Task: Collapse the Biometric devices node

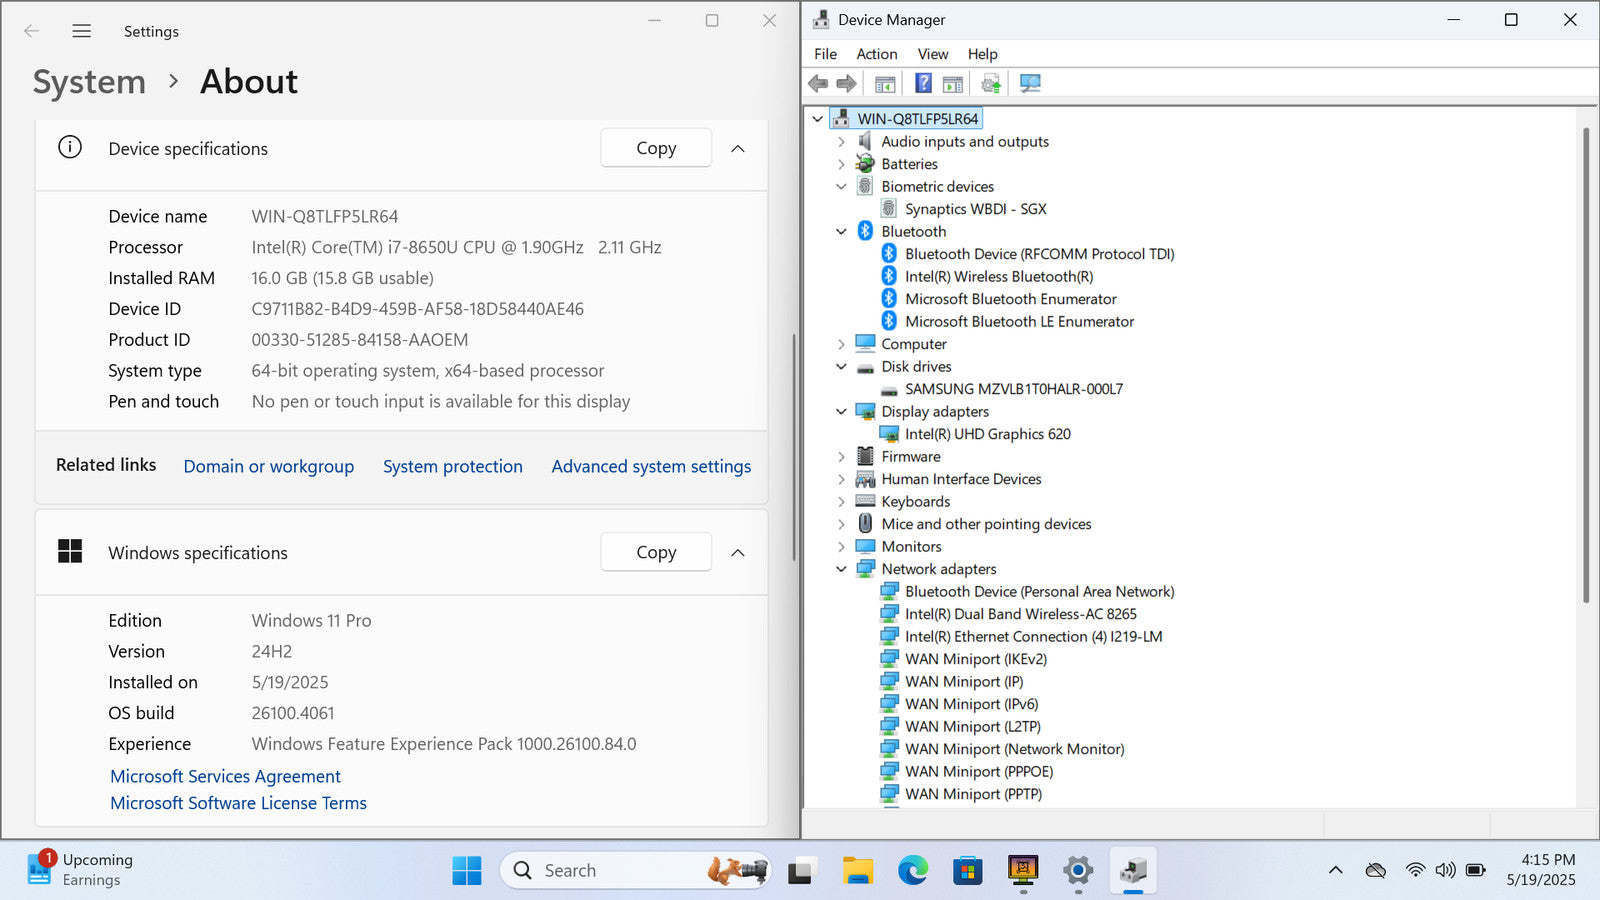Action: tap(841, 187)
